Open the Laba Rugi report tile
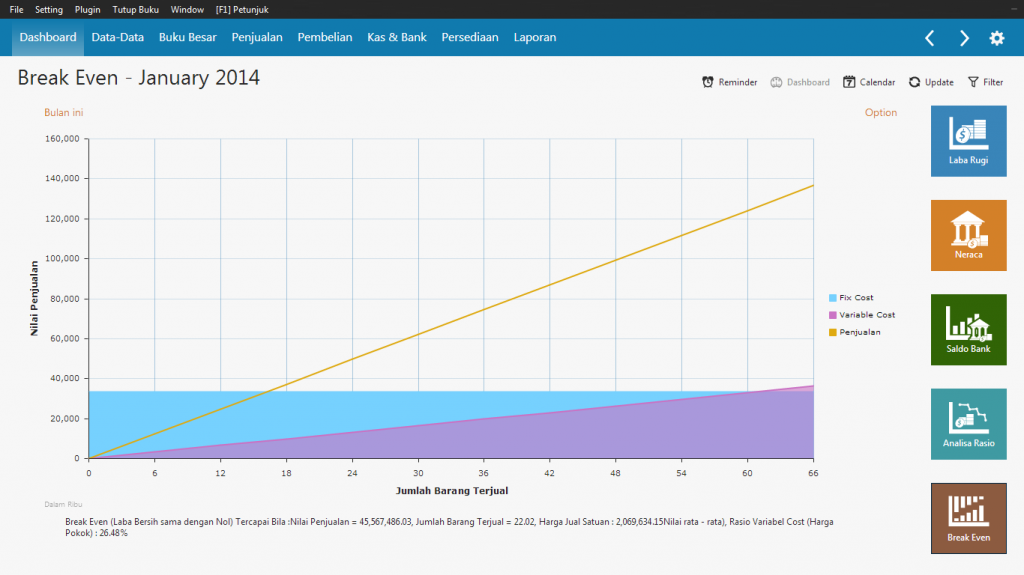The width and height of the screenshot is (1024, 575). coord(968,141)
